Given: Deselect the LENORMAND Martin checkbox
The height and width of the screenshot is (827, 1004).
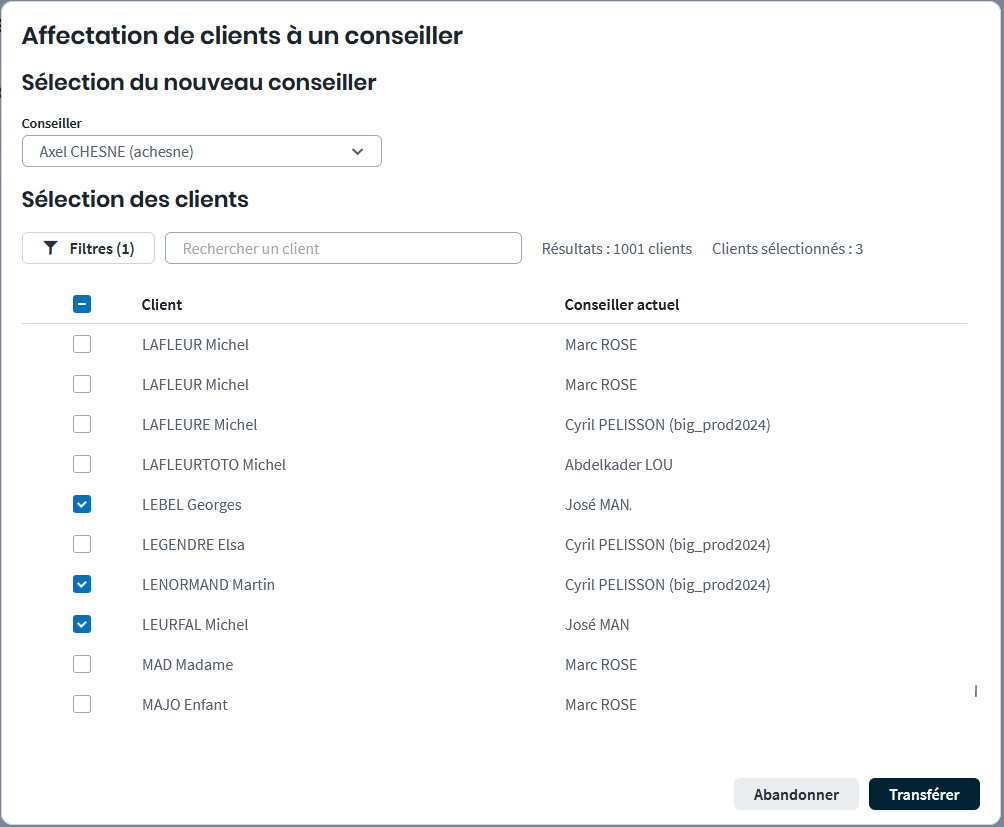Looking at the screenshot, I should [82, 584].
